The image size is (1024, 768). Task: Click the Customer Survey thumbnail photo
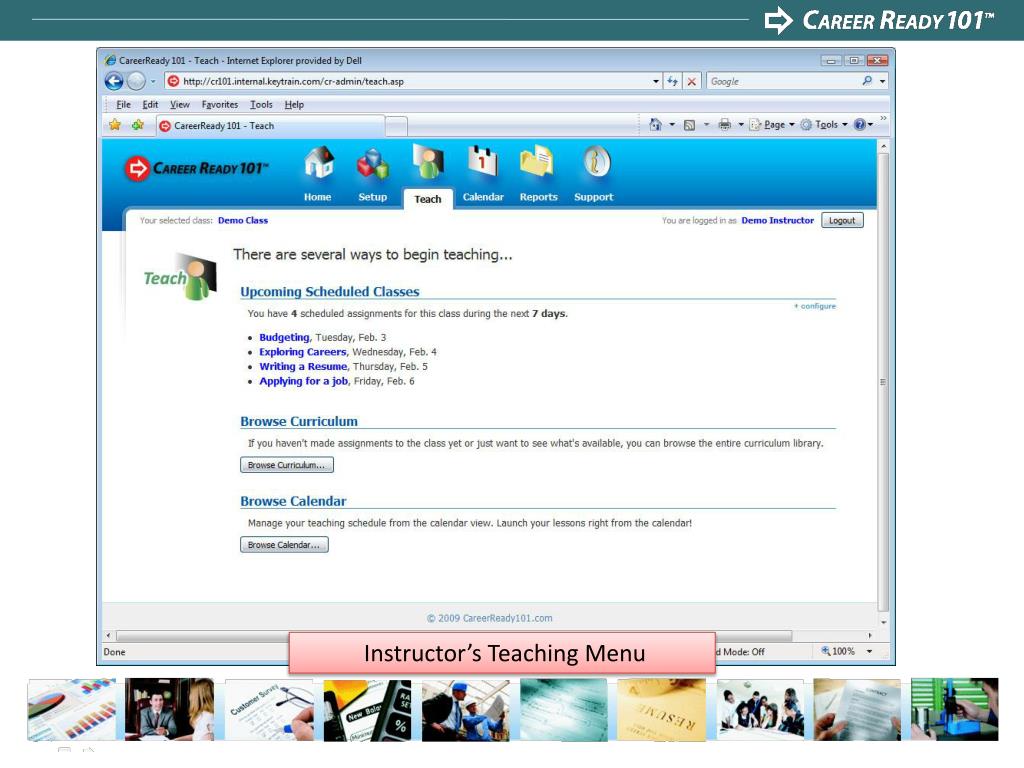point(269,709)
